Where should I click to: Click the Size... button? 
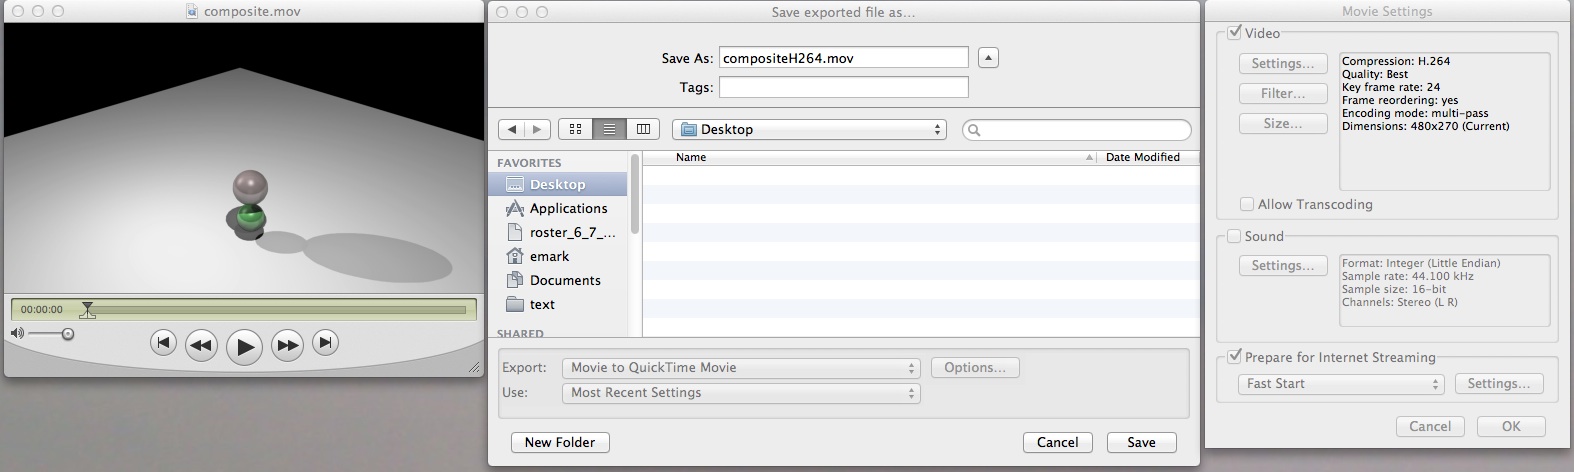1283,123
